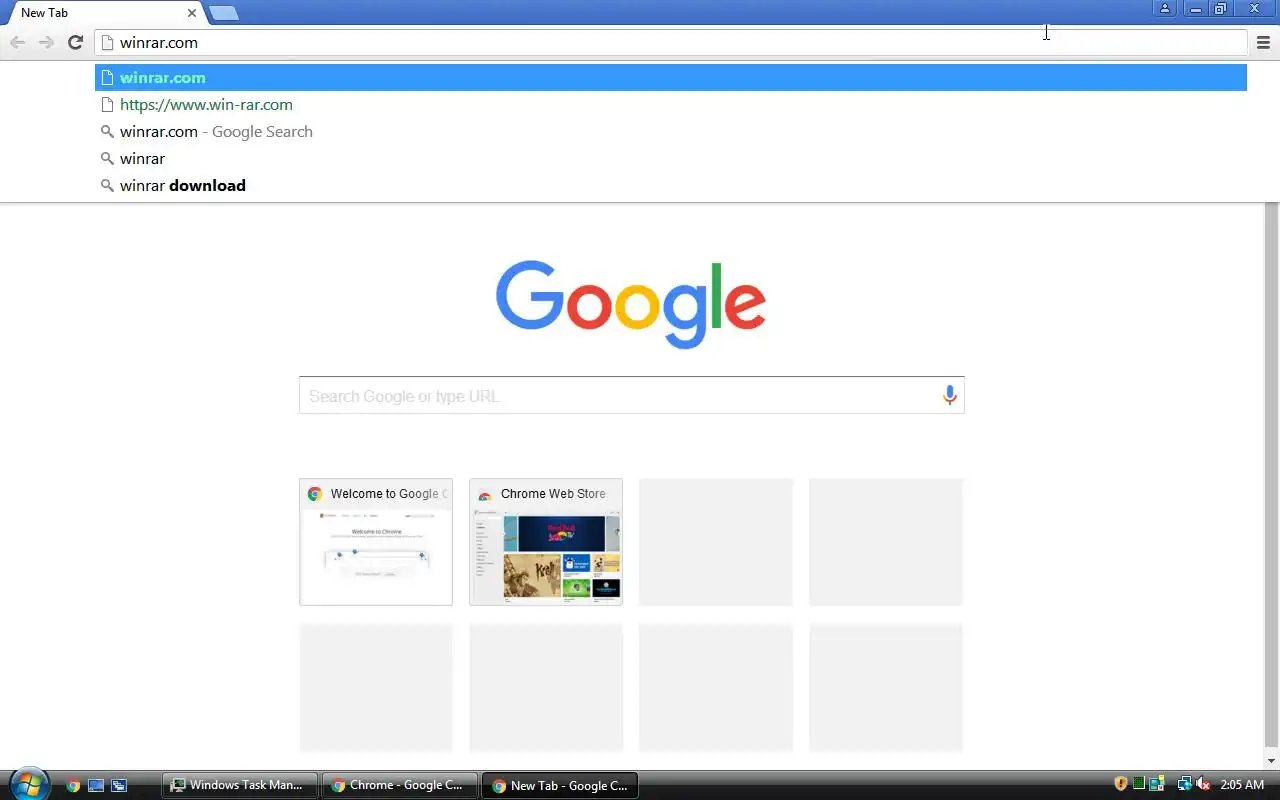Open the Windows Start orb
The image size is (1280, 800).
tap(27, 784)
